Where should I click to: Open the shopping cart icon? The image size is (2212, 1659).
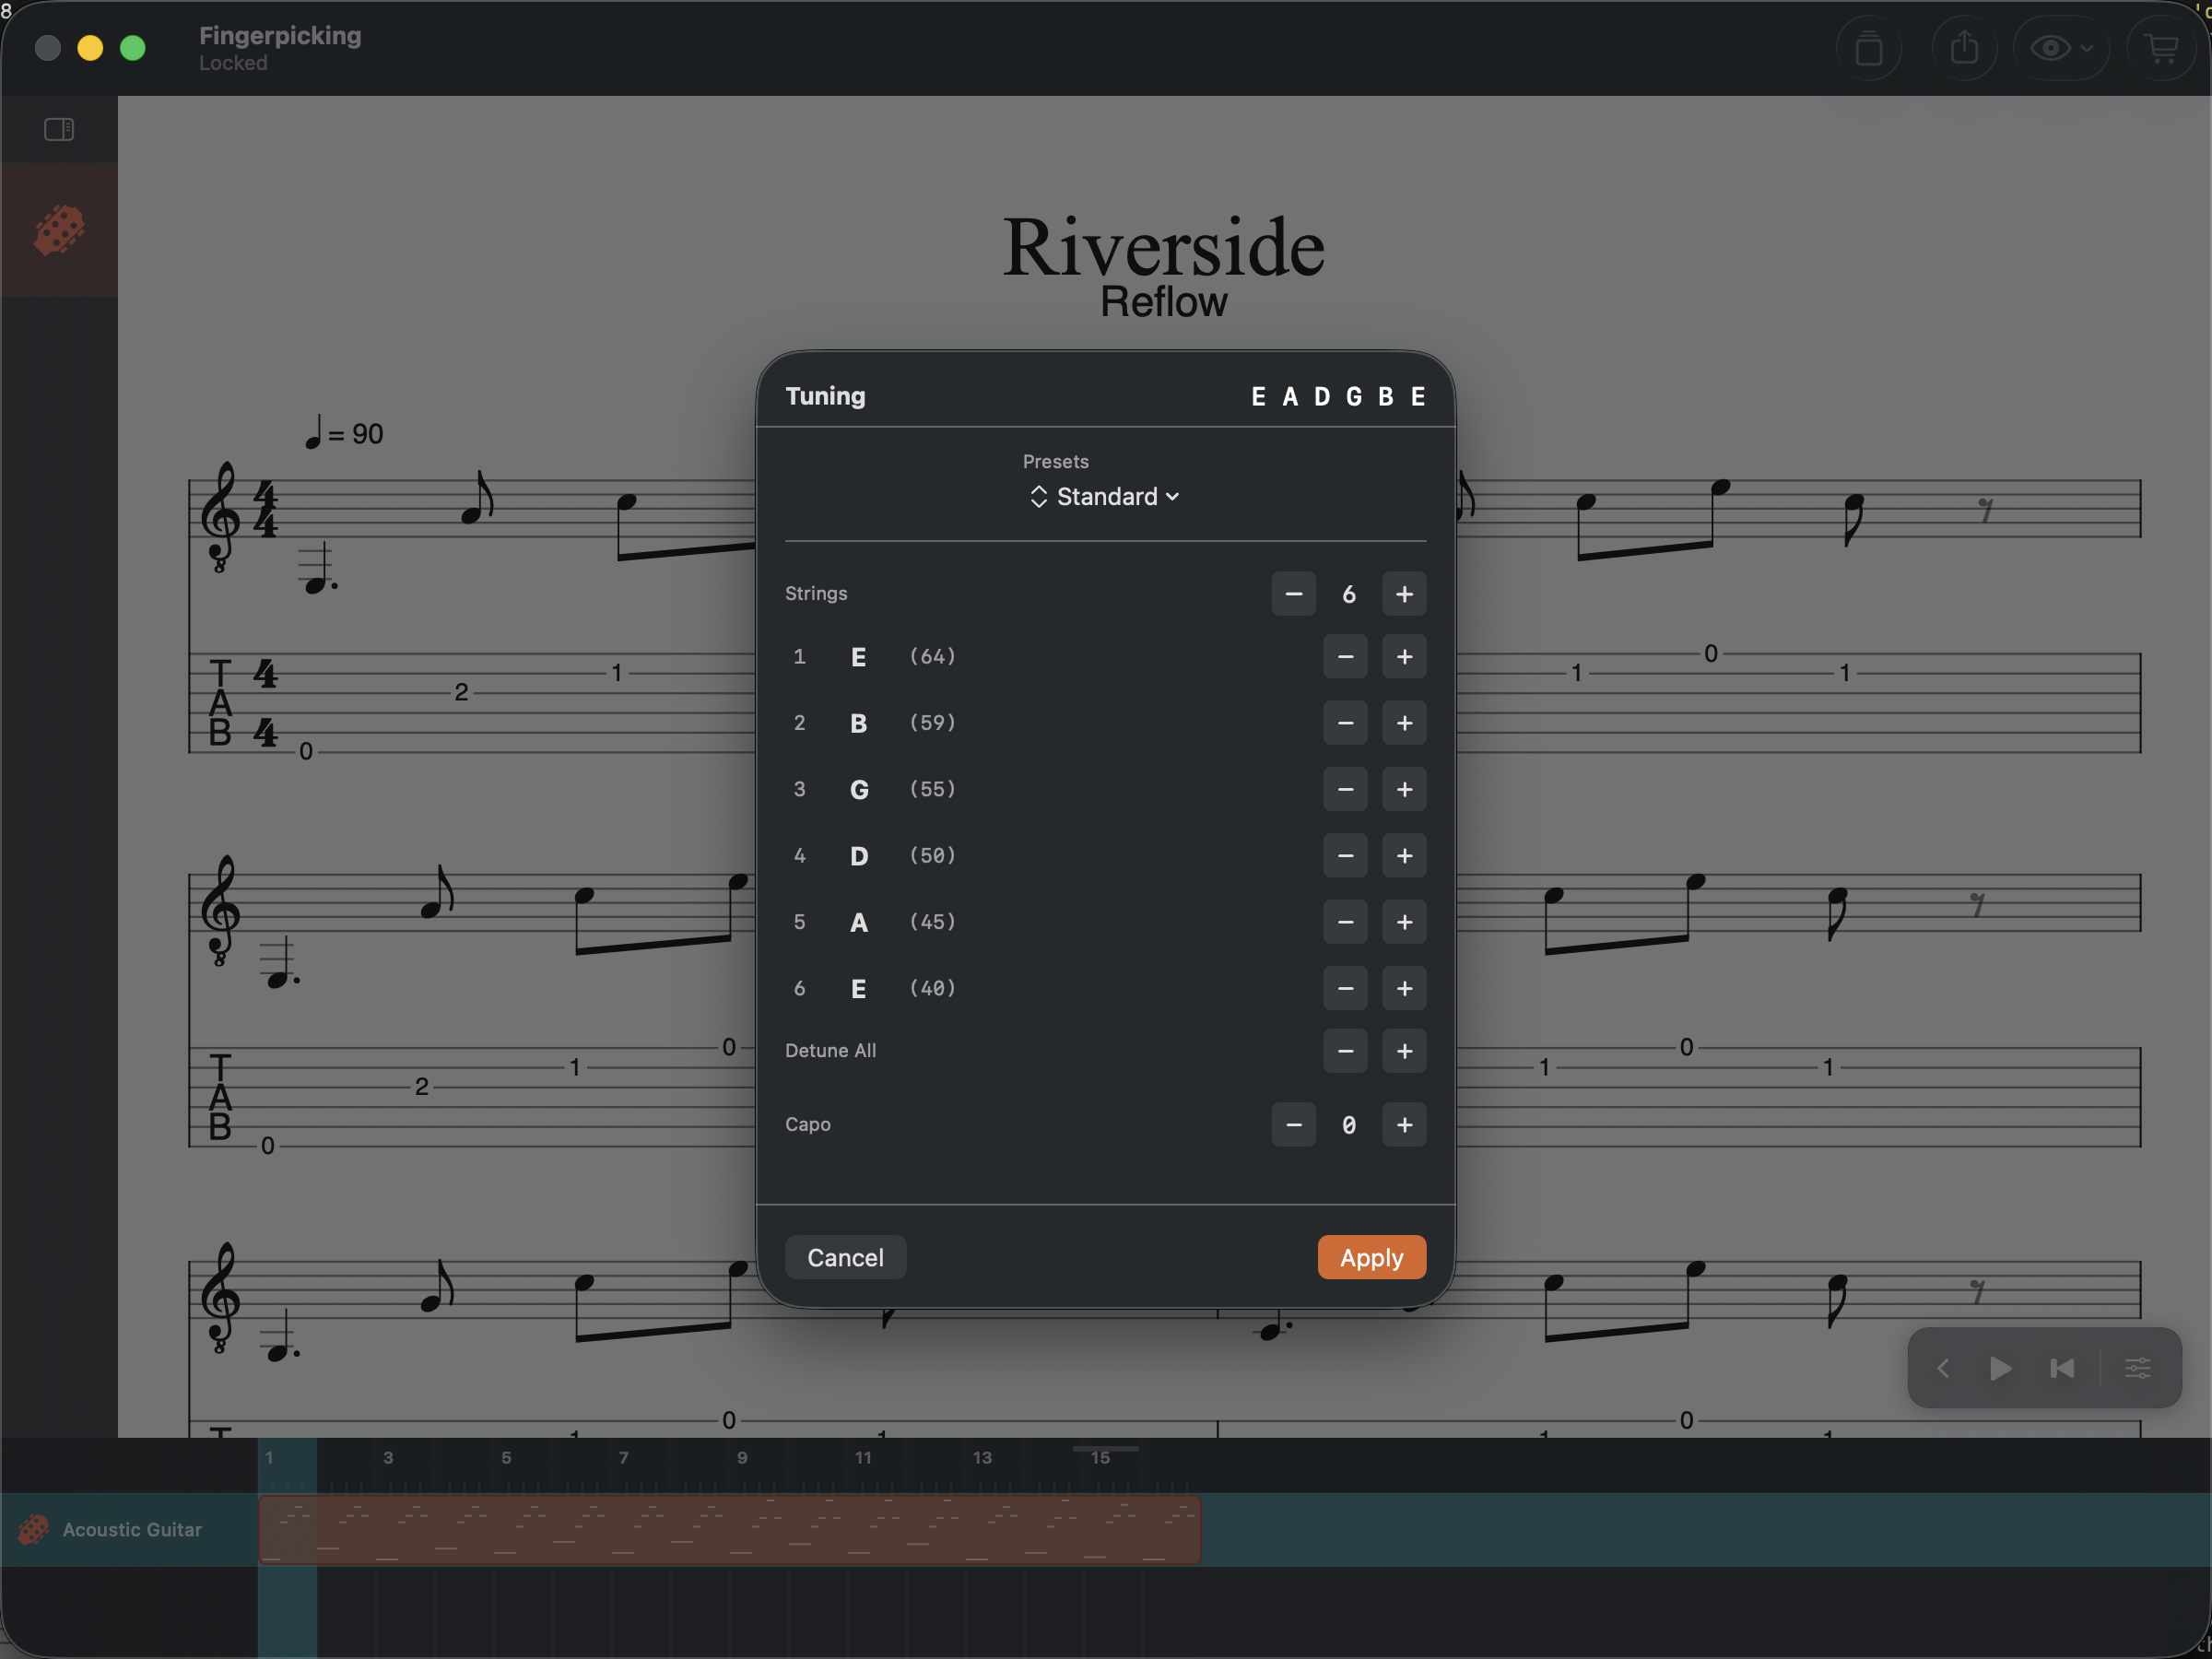click(x=2161, y=47)
